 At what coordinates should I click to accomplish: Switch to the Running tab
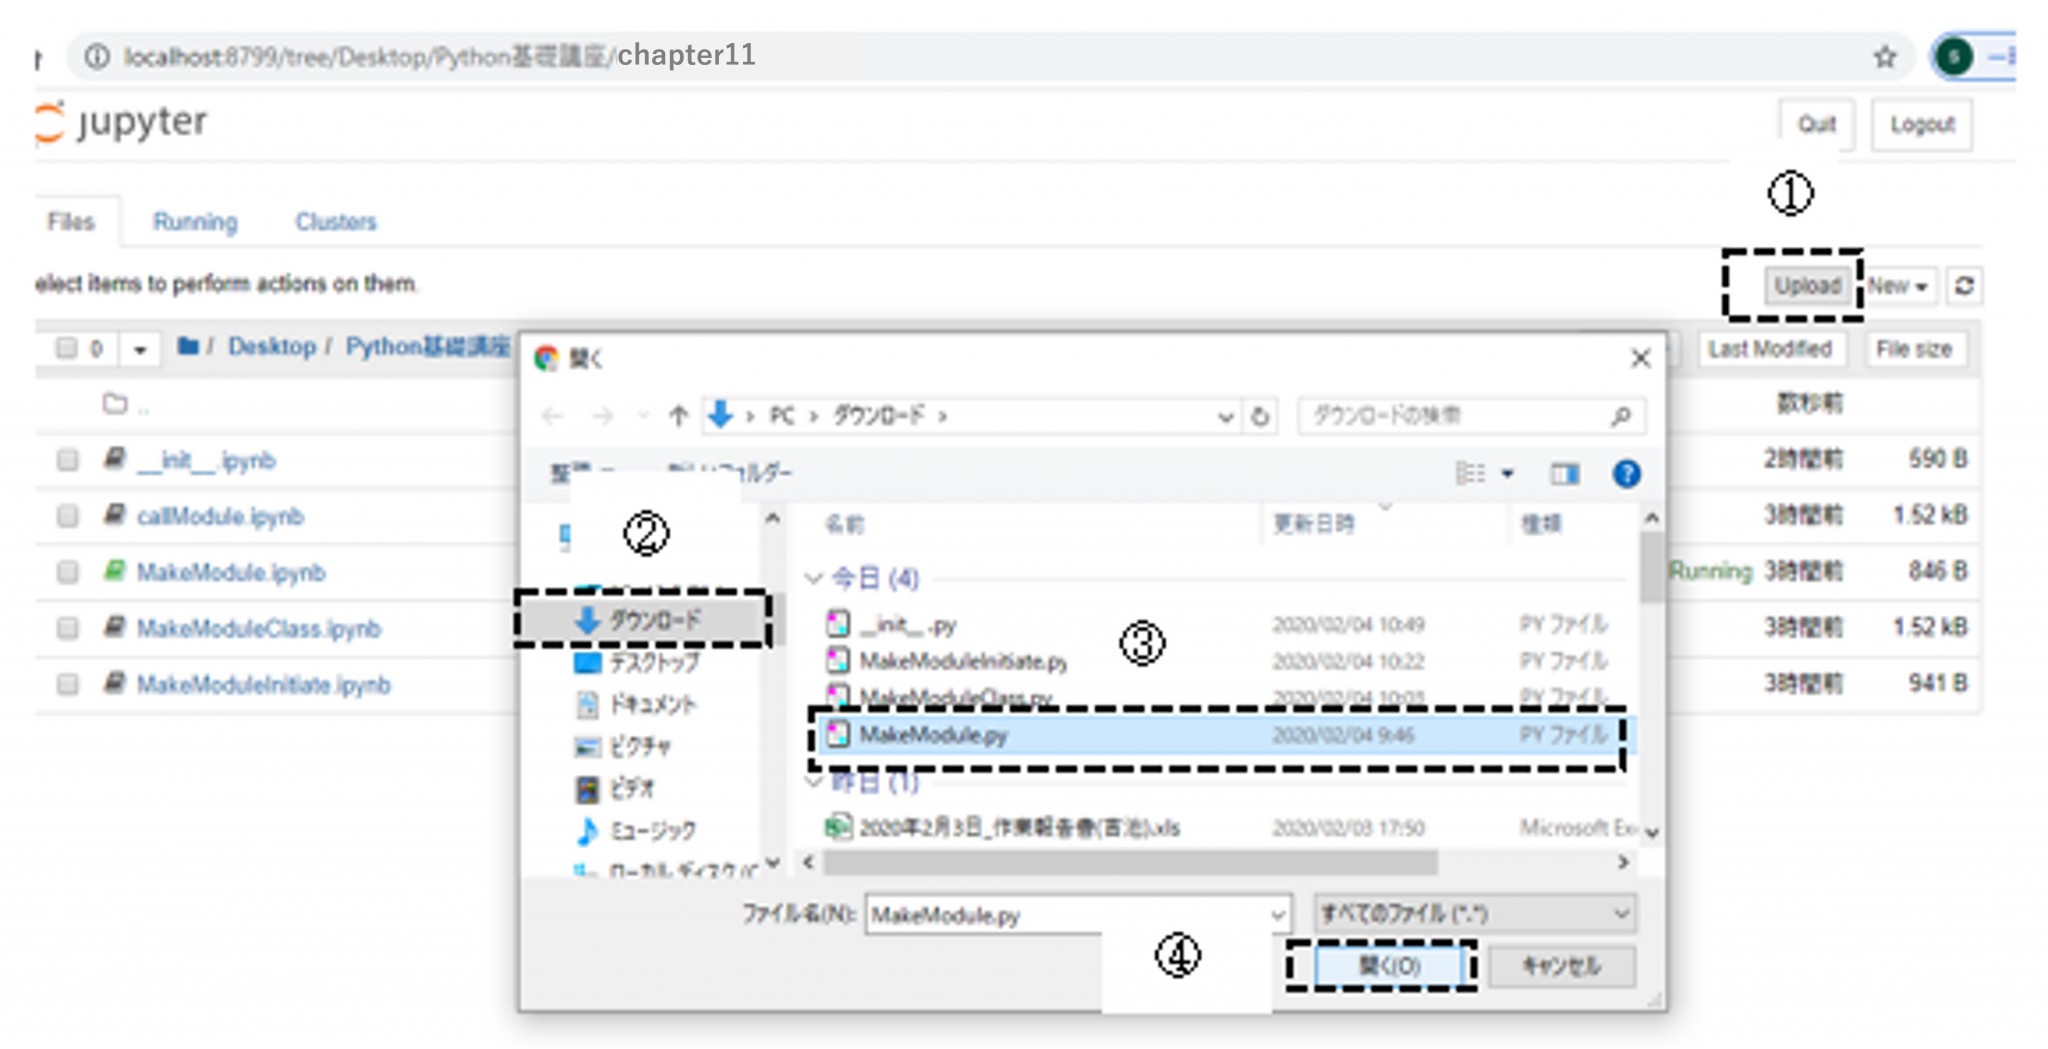(195, 222)
